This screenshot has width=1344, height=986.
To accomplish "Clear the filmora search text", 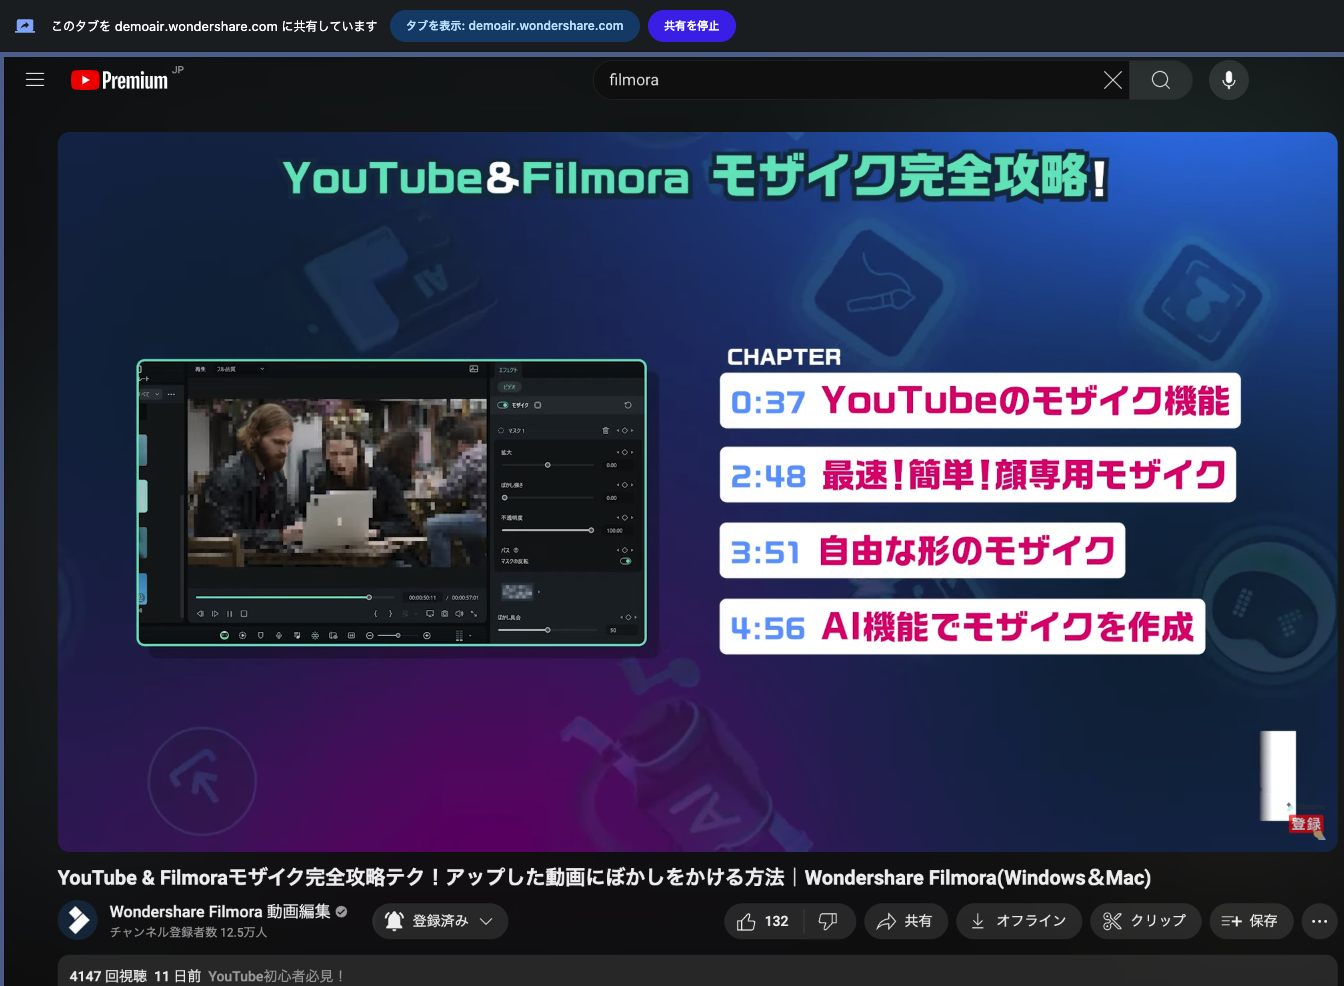I will pos(1112,80).
